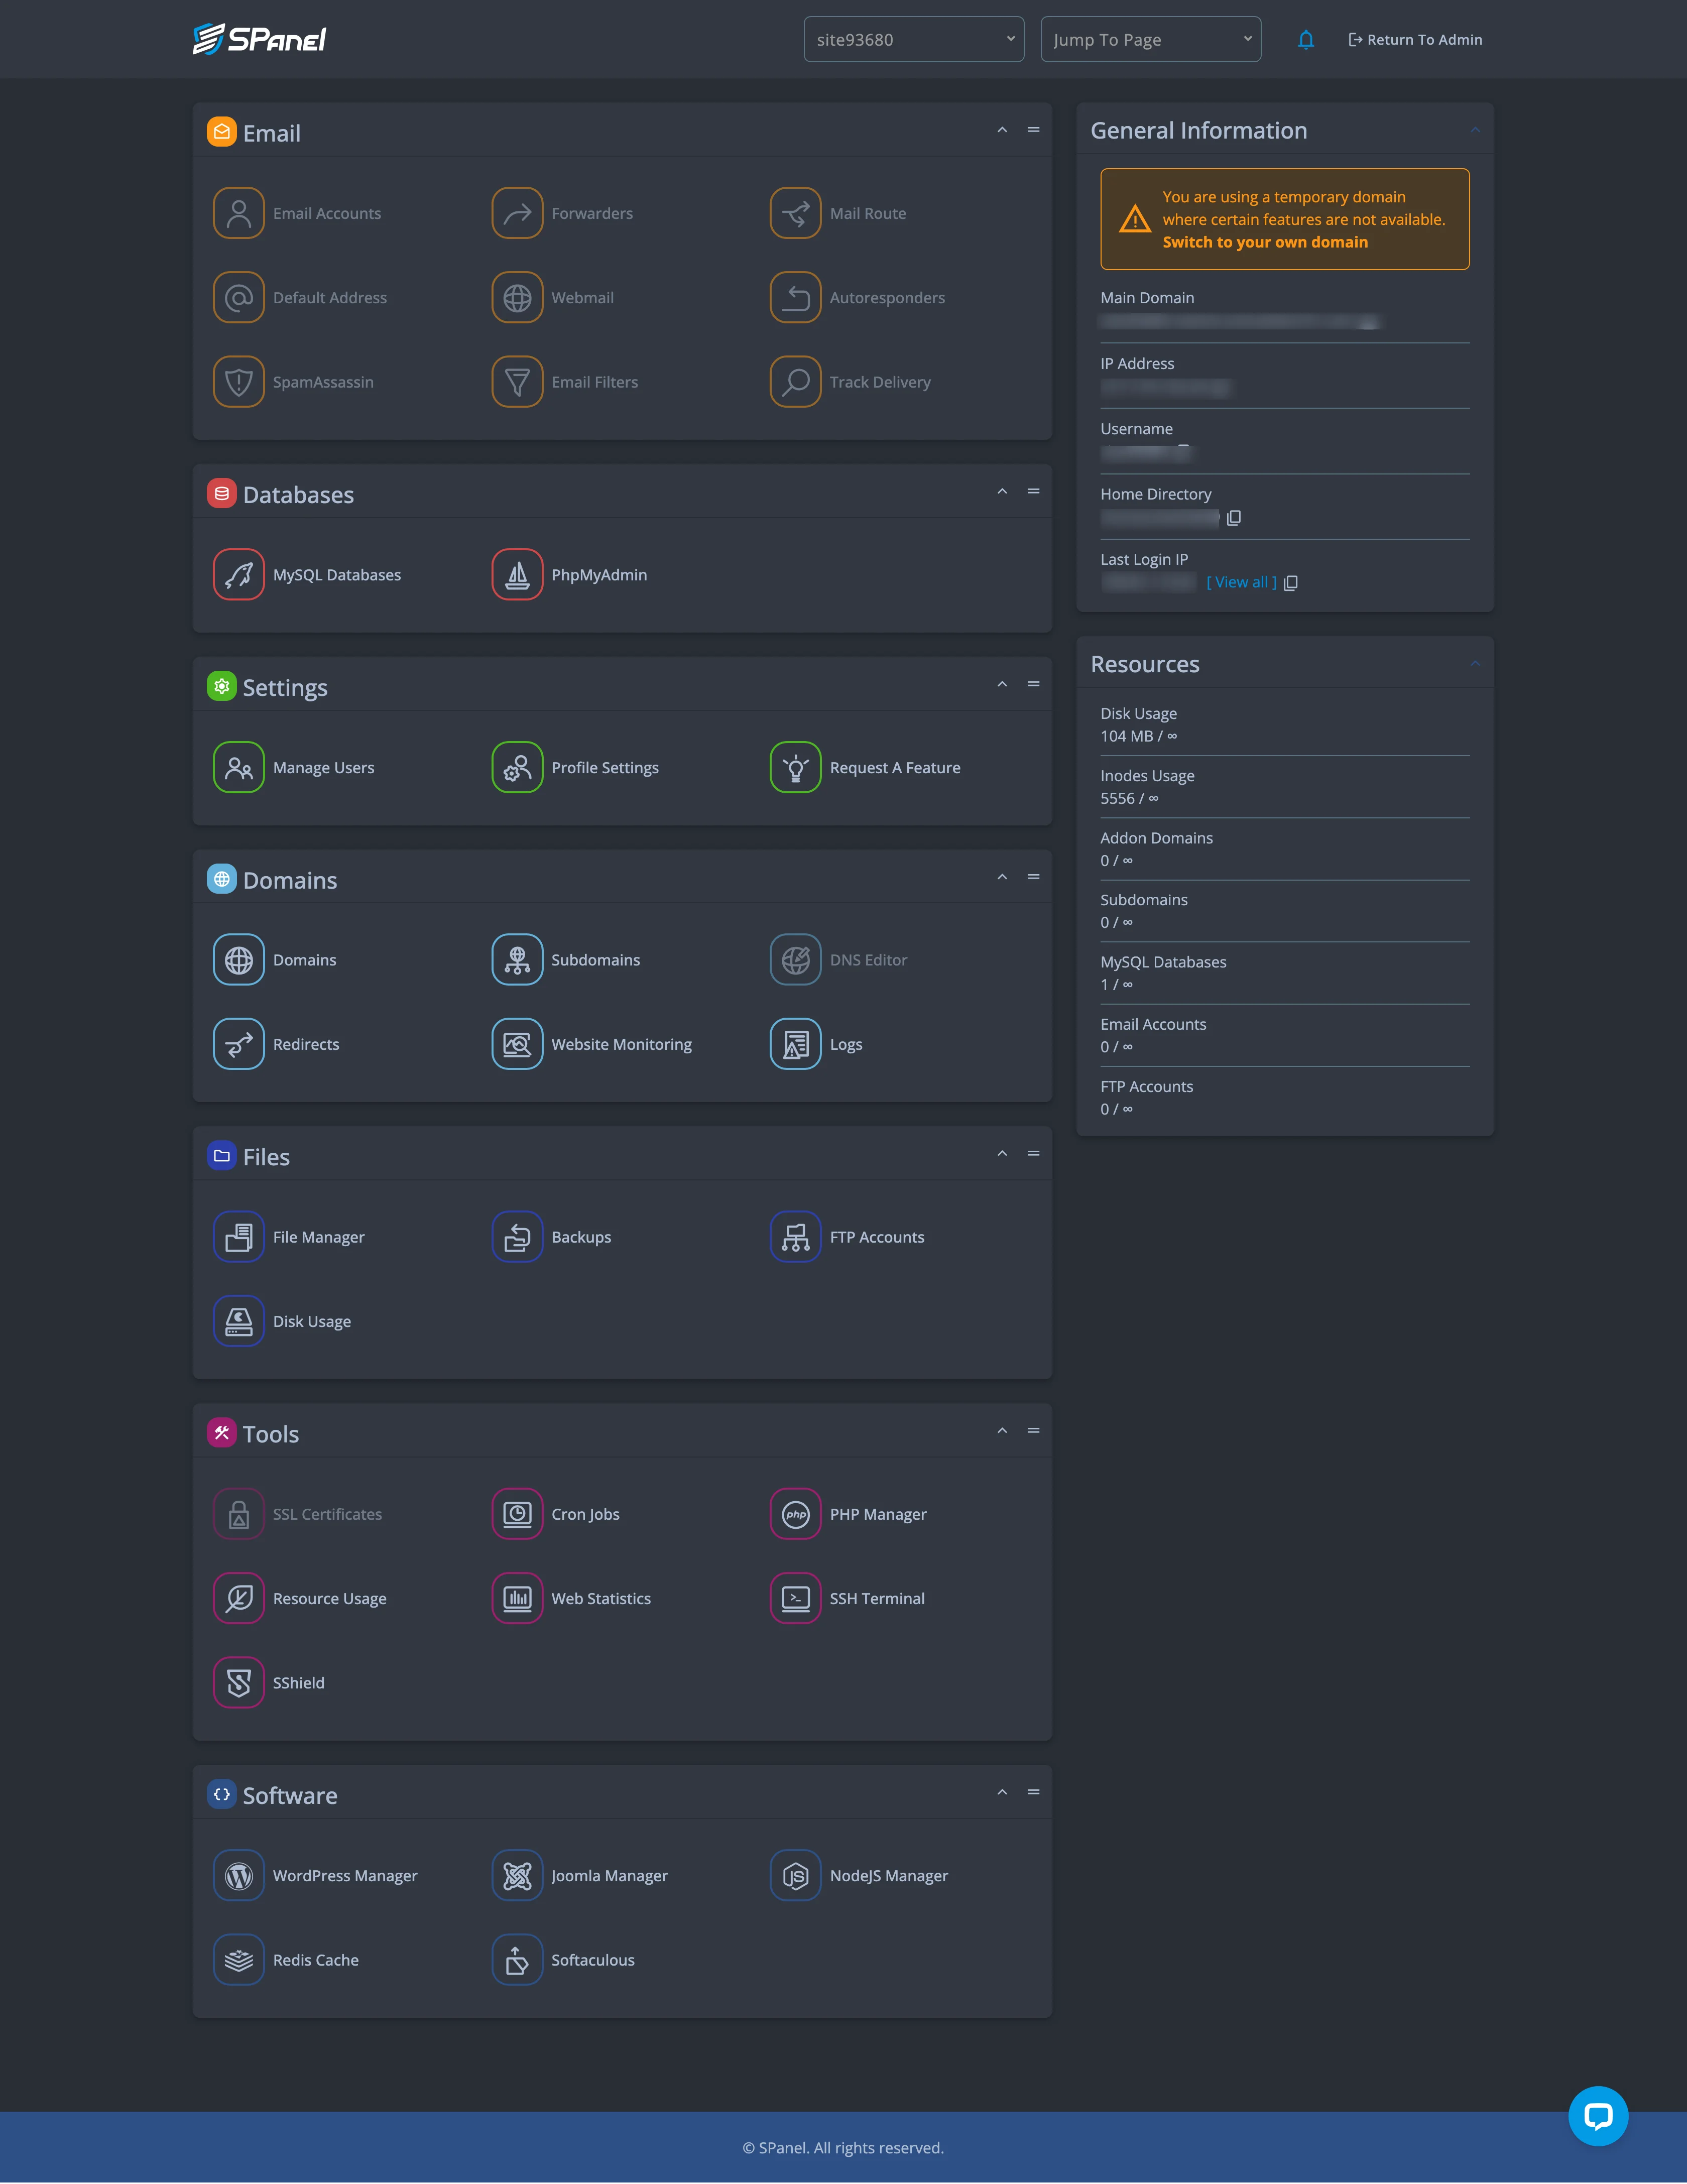
Task: Open PHP Manager icon
Action: (795, 1514)
